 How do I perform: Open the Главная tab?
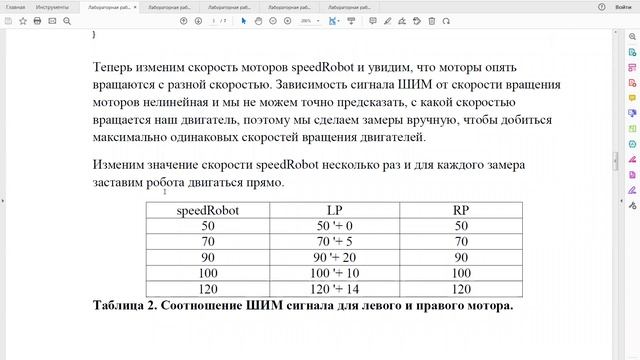16,7
